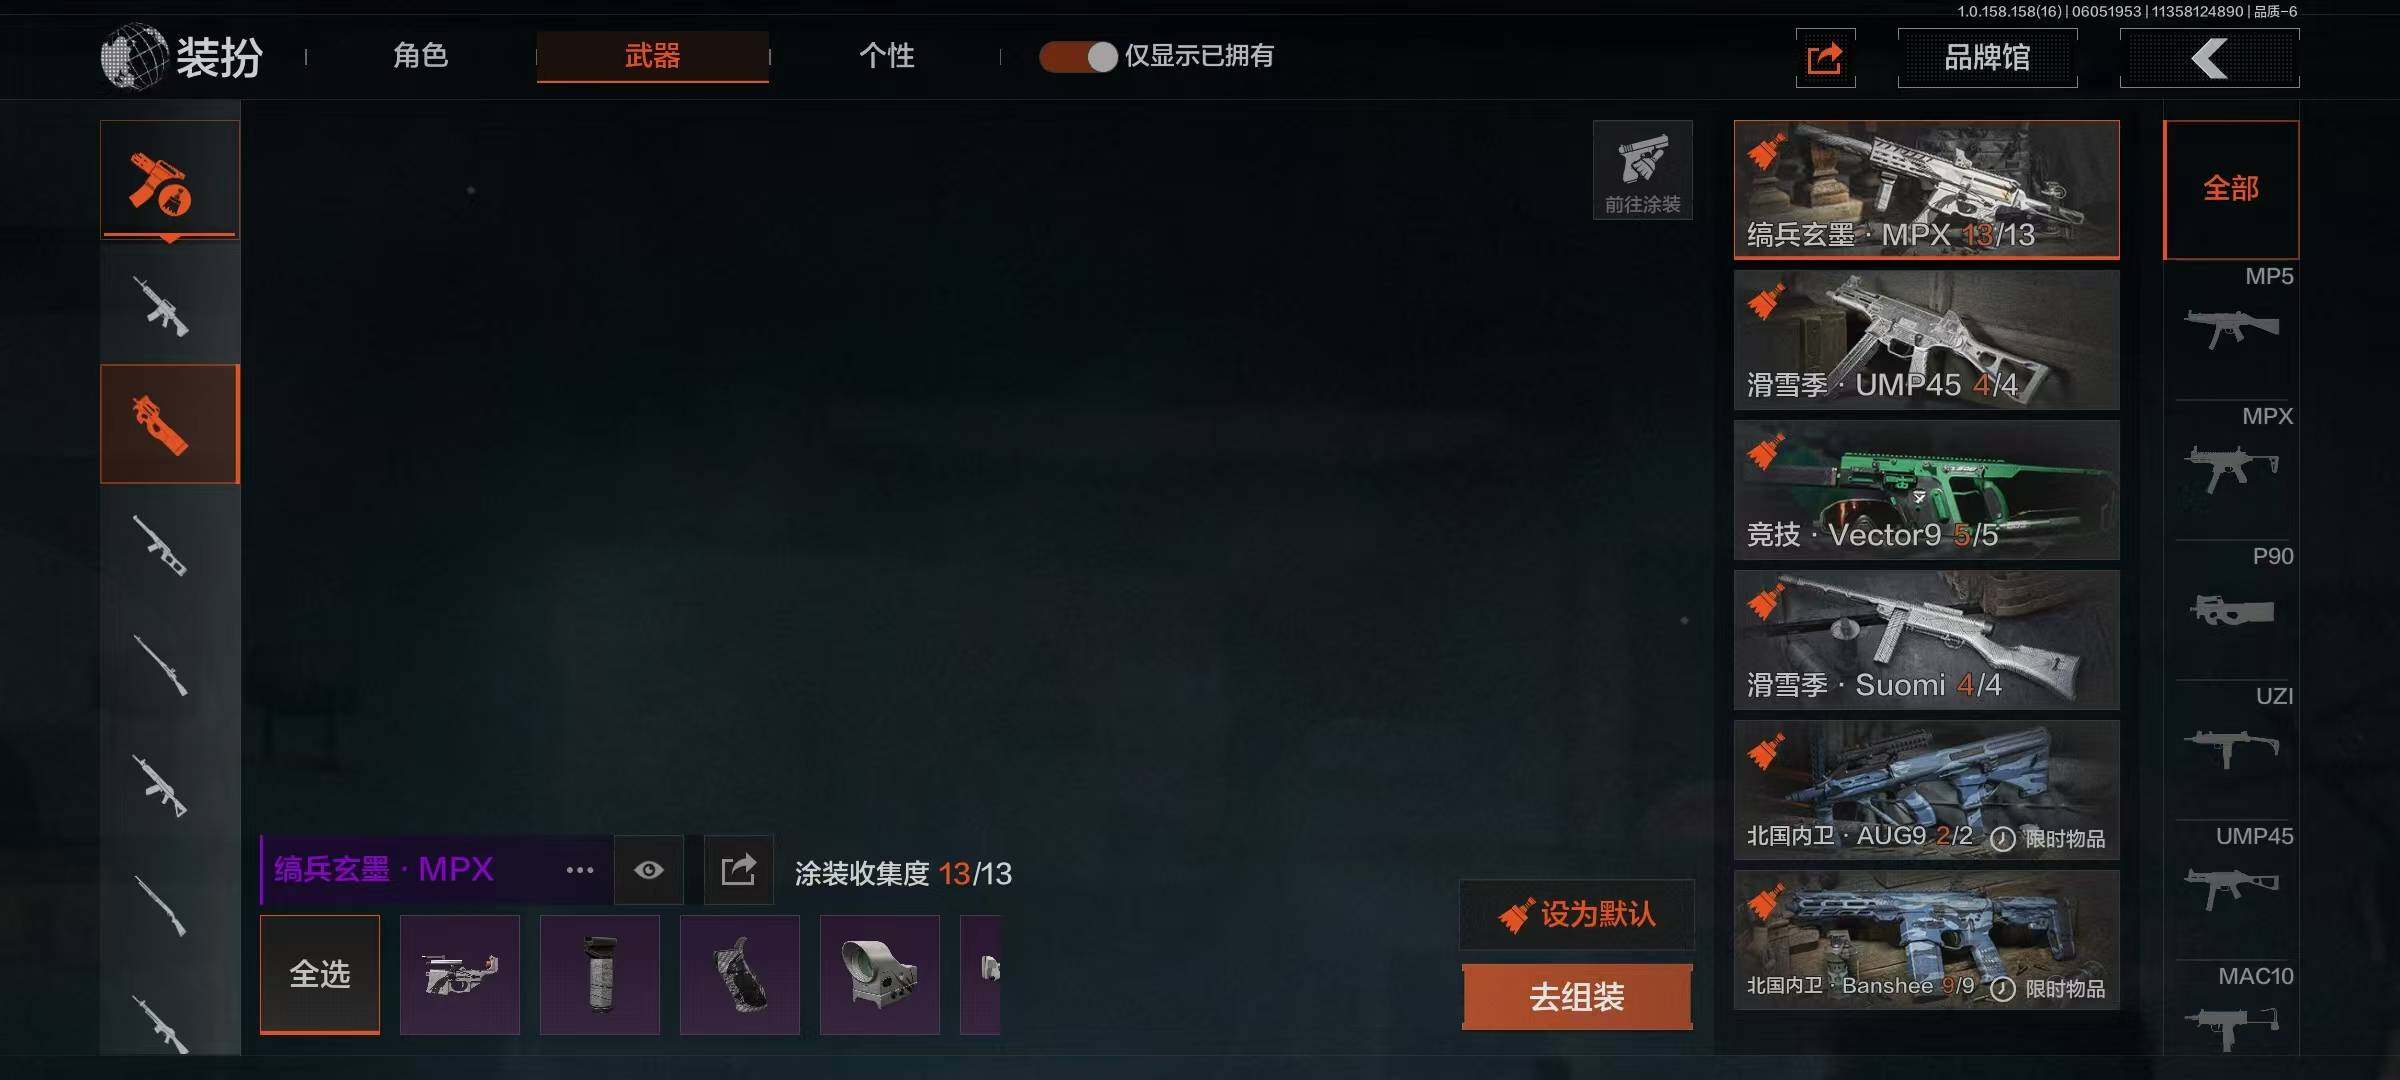Share the 缟兵玄墨 MPX skin
The height and width of the screenshot is (1080, 2400).
[738, 870]
